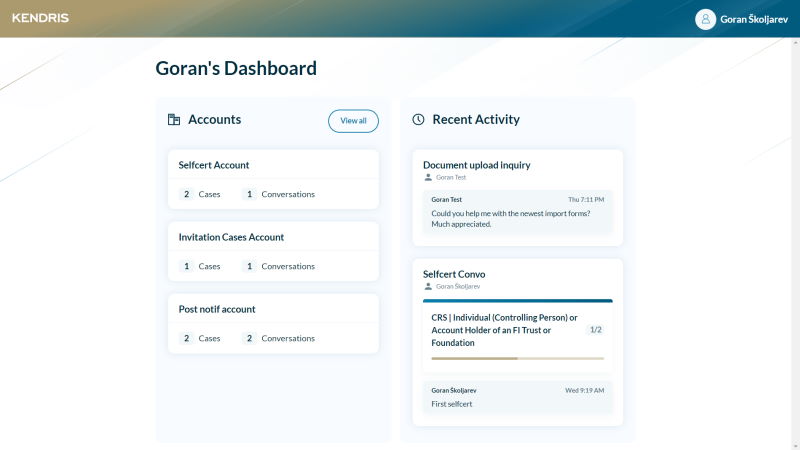Screen dimensions: 800x450
Task: Click the CRS form progress bar
Action: pyautogui.click(x=517, y=358)
